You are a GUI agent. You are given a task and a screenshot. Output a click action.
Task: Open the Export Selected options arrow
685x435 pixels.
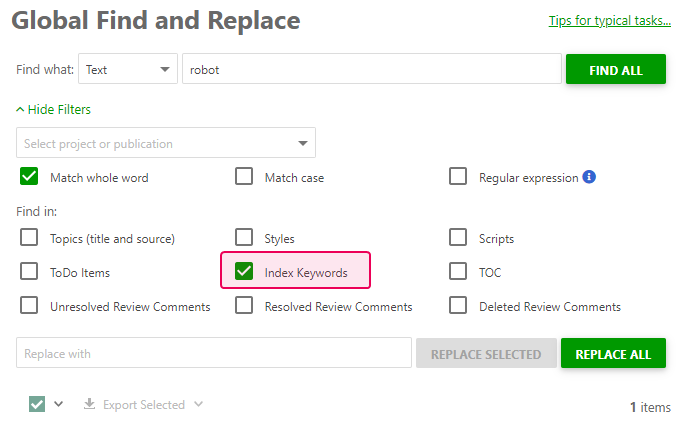click(198, 404)
